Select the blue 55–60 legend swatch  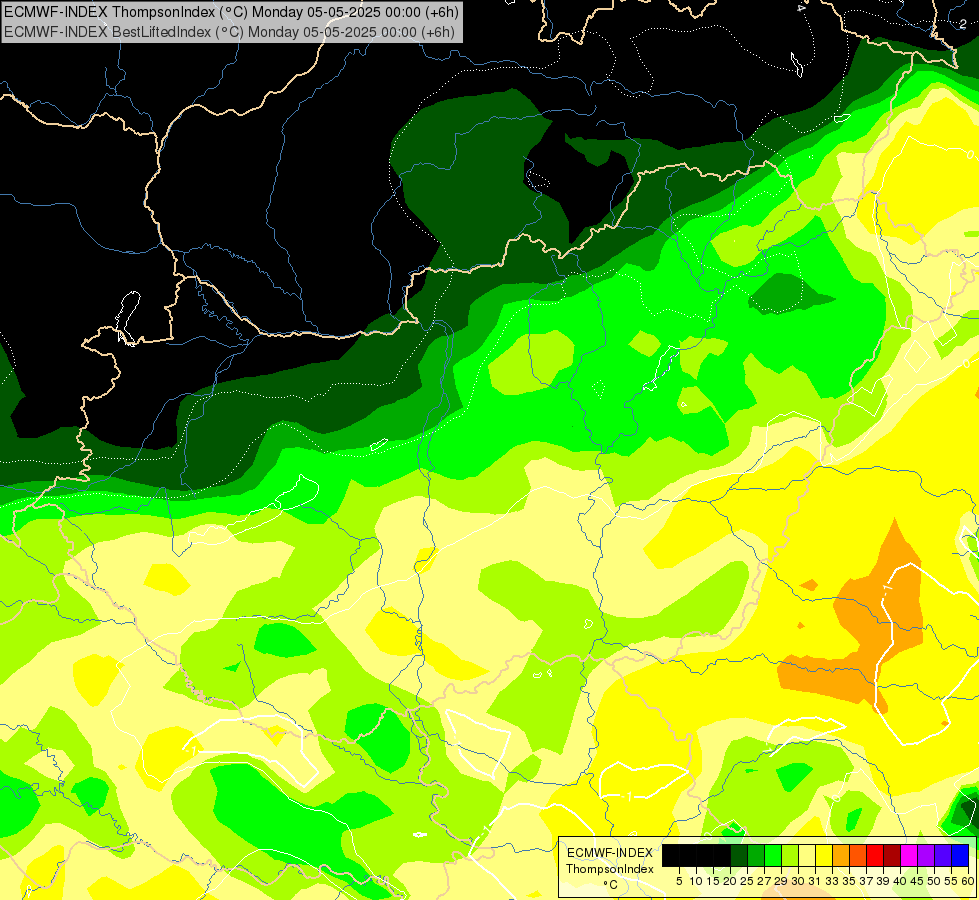(x=960, y=855)
